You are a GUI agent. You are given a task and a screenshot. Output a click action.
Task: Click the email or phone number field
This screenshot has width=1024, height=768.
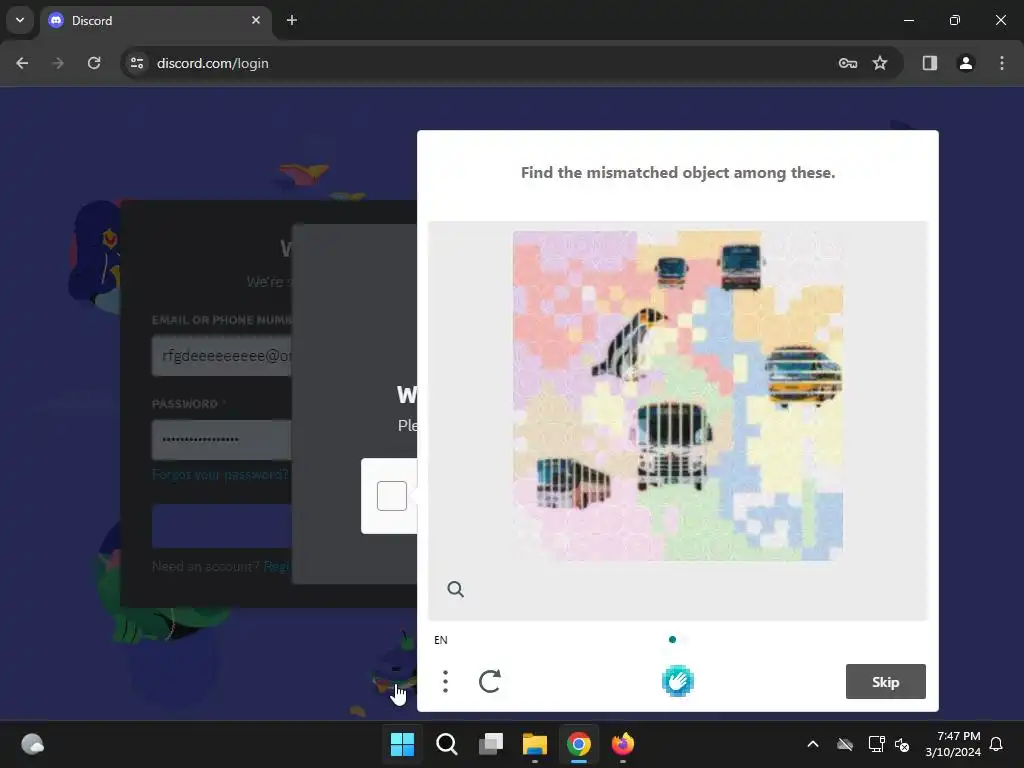pyautogui.click(x=222, y=356)
